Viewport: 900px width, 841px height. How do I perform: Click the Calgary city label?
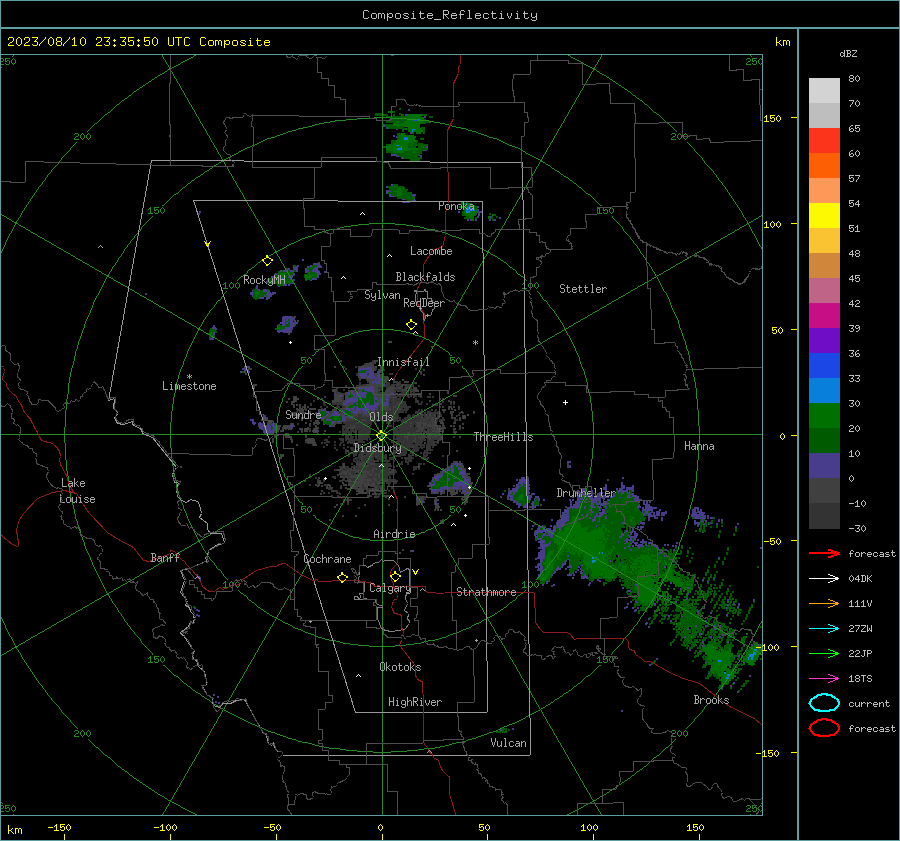point(390,588)
